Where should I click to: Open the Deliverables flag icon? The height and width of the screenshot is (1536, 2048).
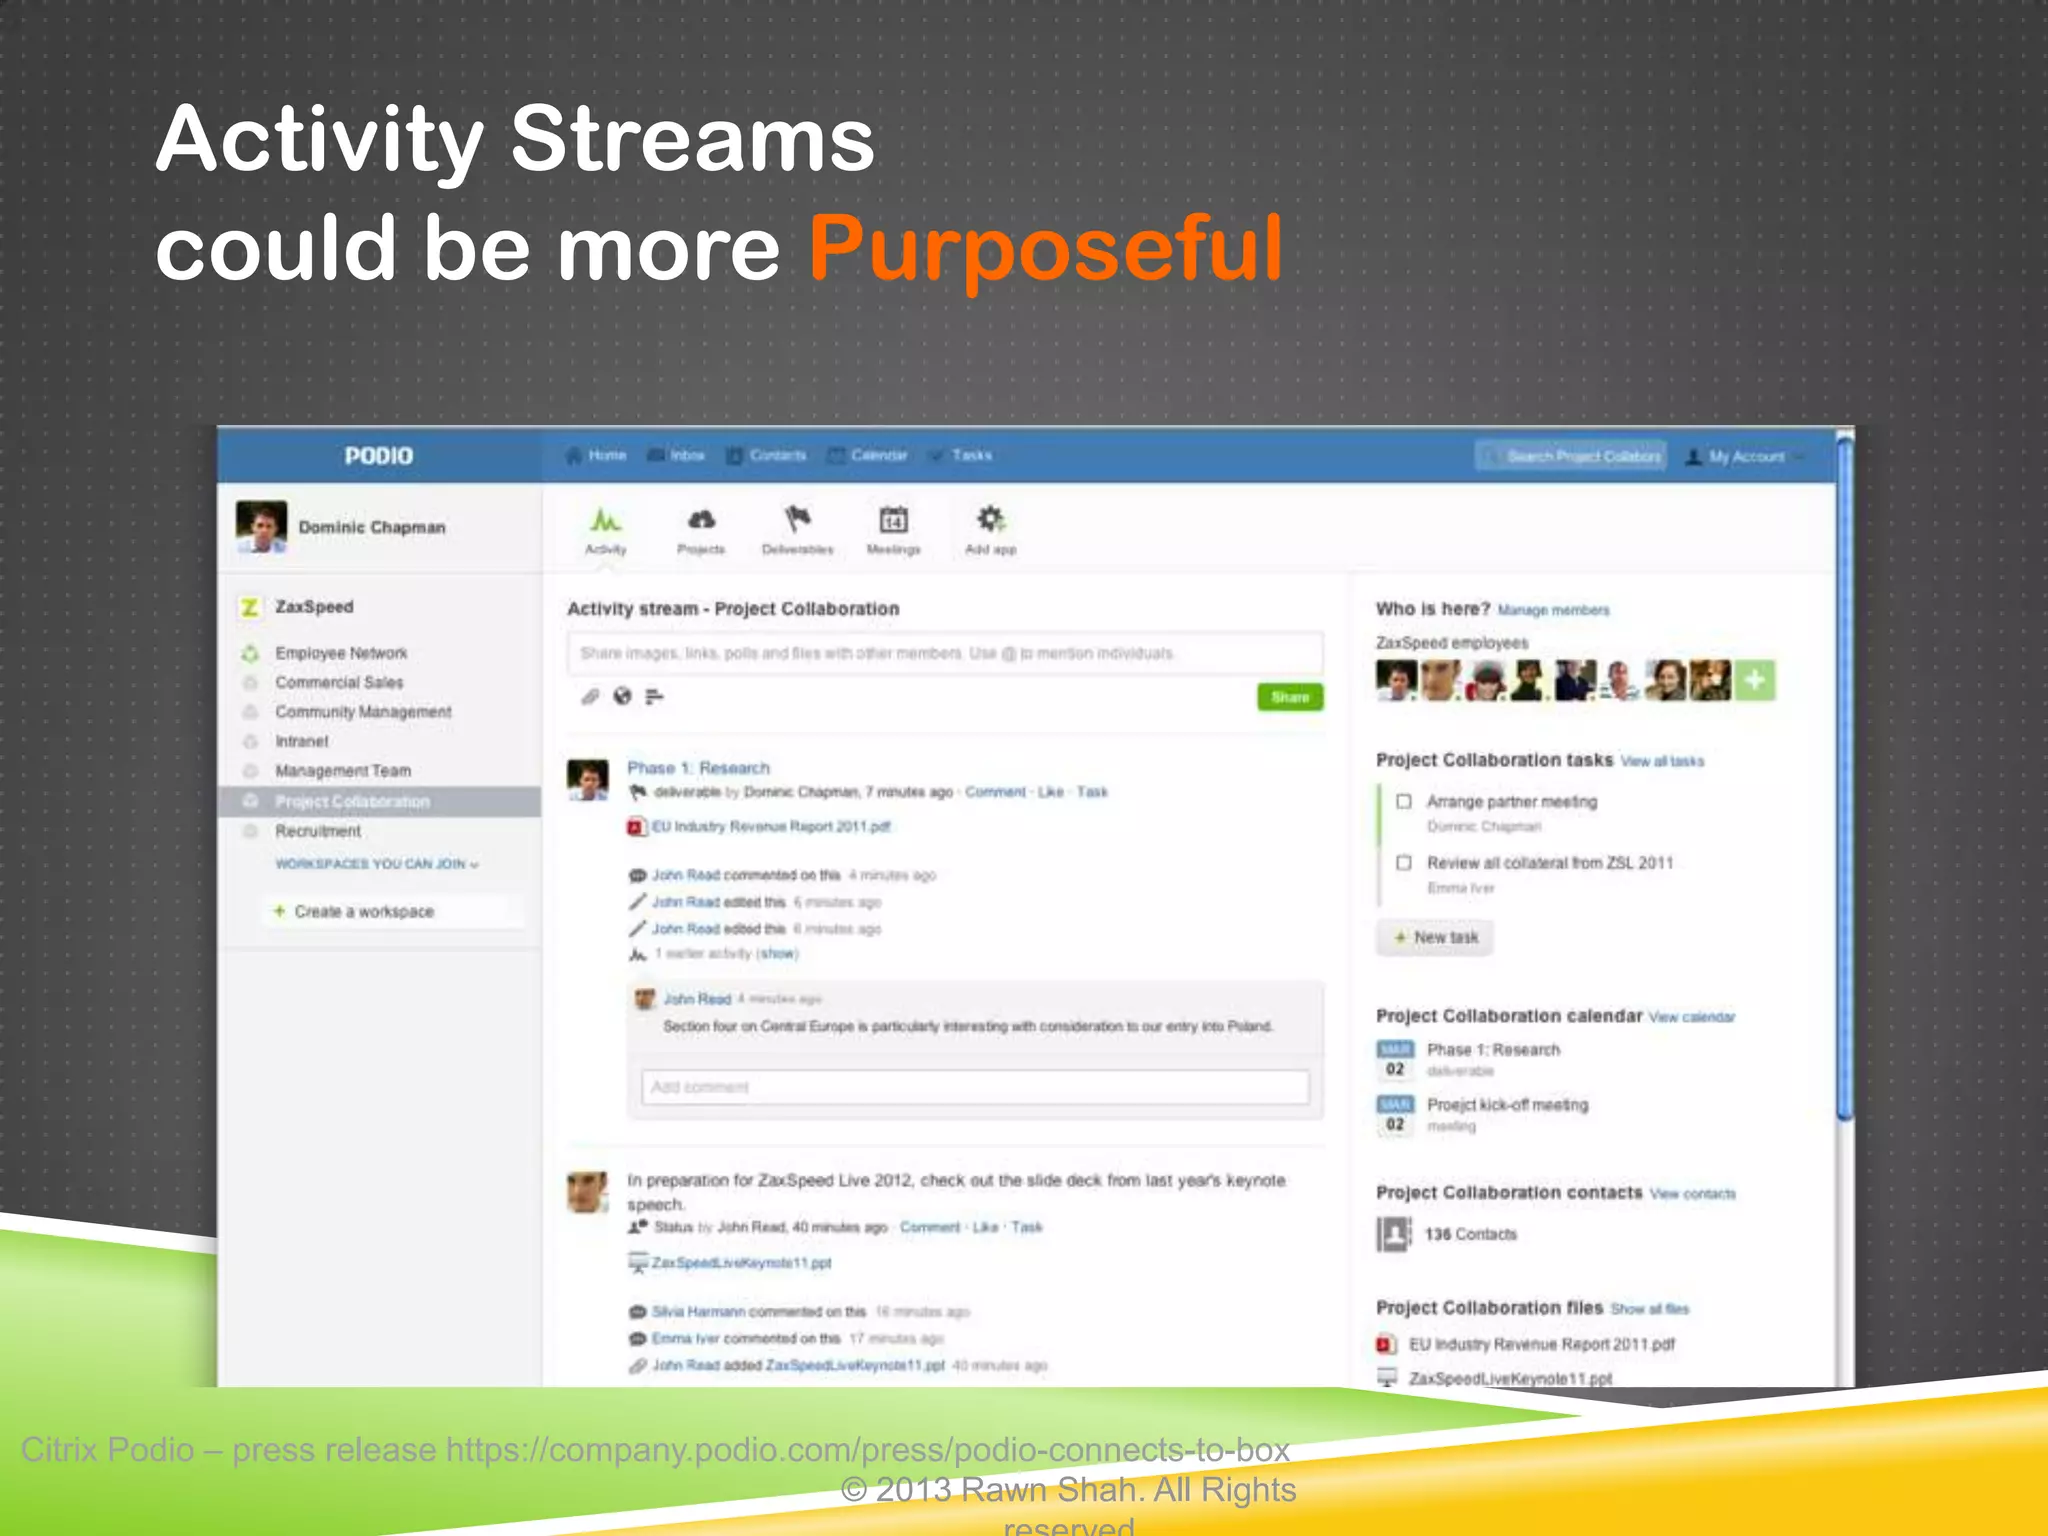797,520
